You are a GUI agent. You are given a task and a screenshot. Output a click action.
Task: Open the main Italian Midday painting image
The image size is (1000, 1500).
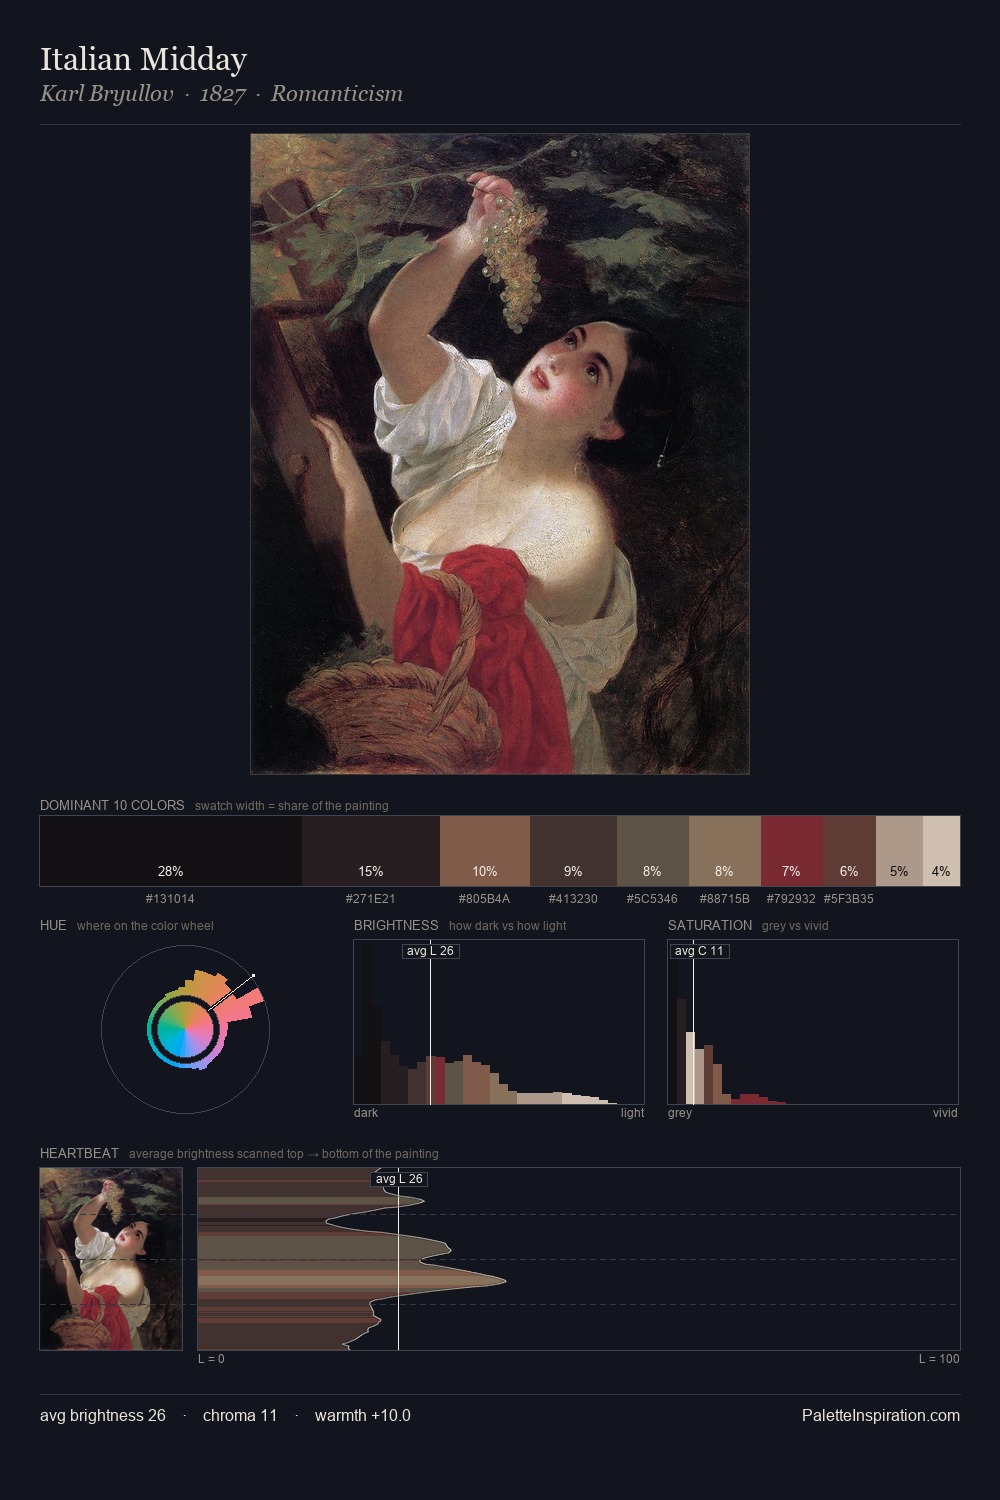pos(500,454)
